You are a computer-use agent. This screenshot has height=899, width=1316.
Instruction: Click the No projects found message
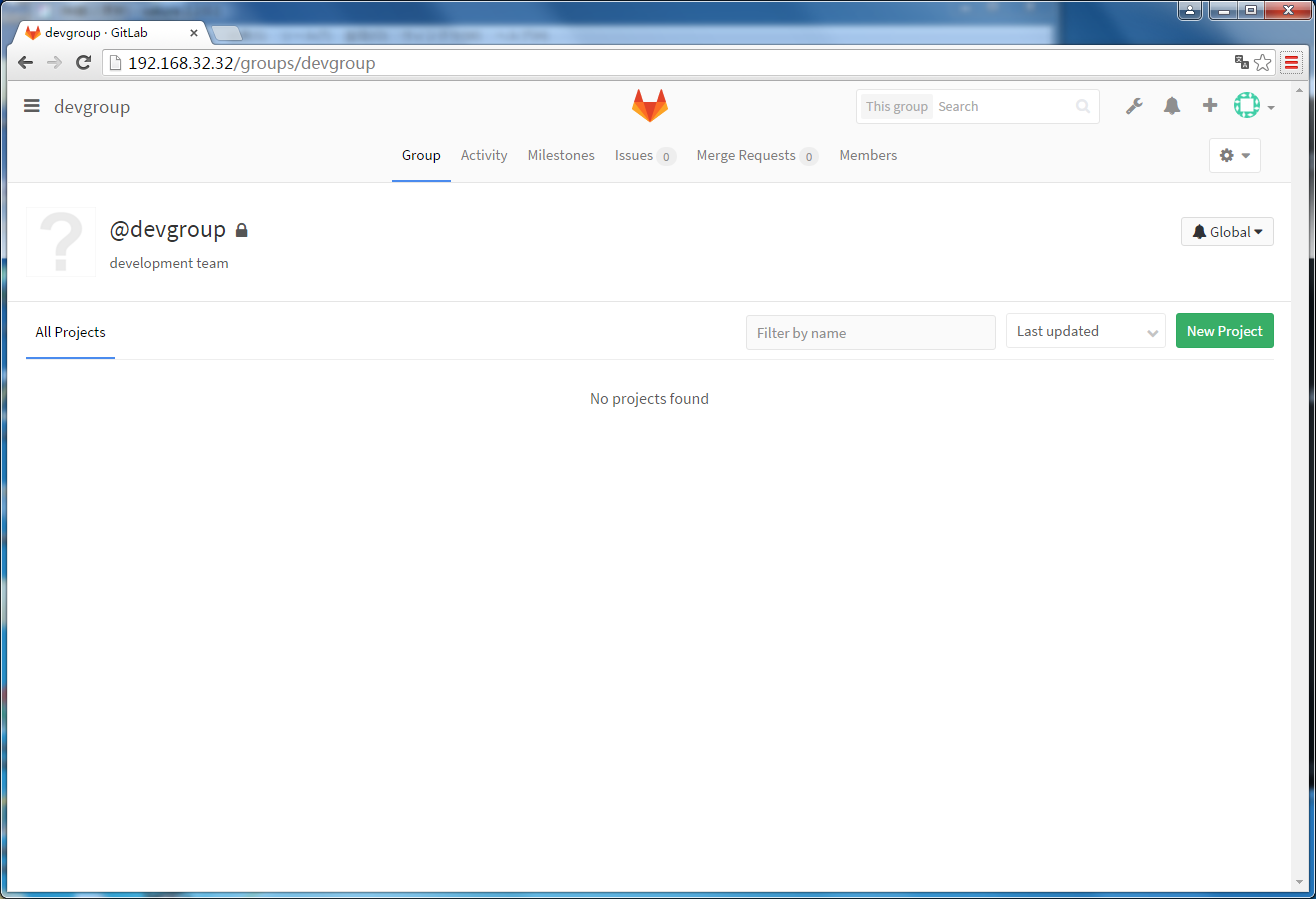click(649, 399)
